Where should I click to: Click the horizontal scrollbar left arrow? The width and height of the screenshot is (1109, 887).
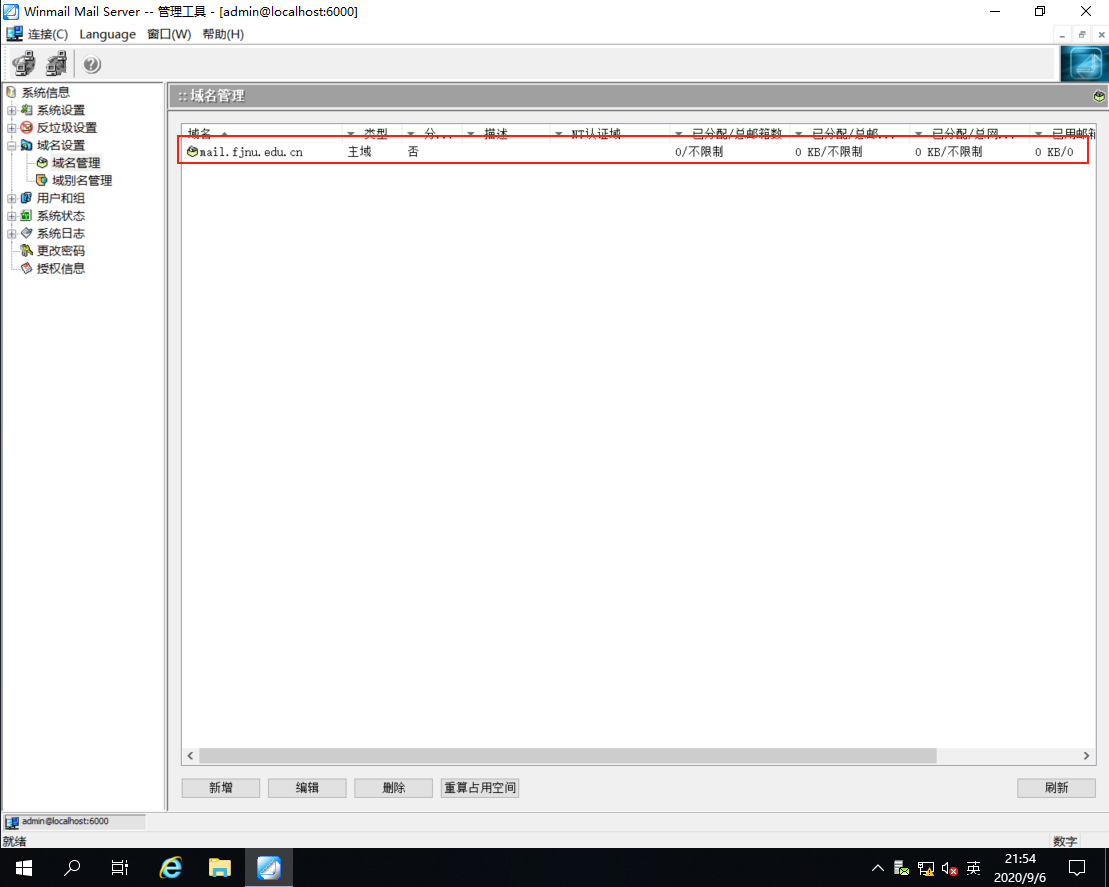tap(190, 756)
